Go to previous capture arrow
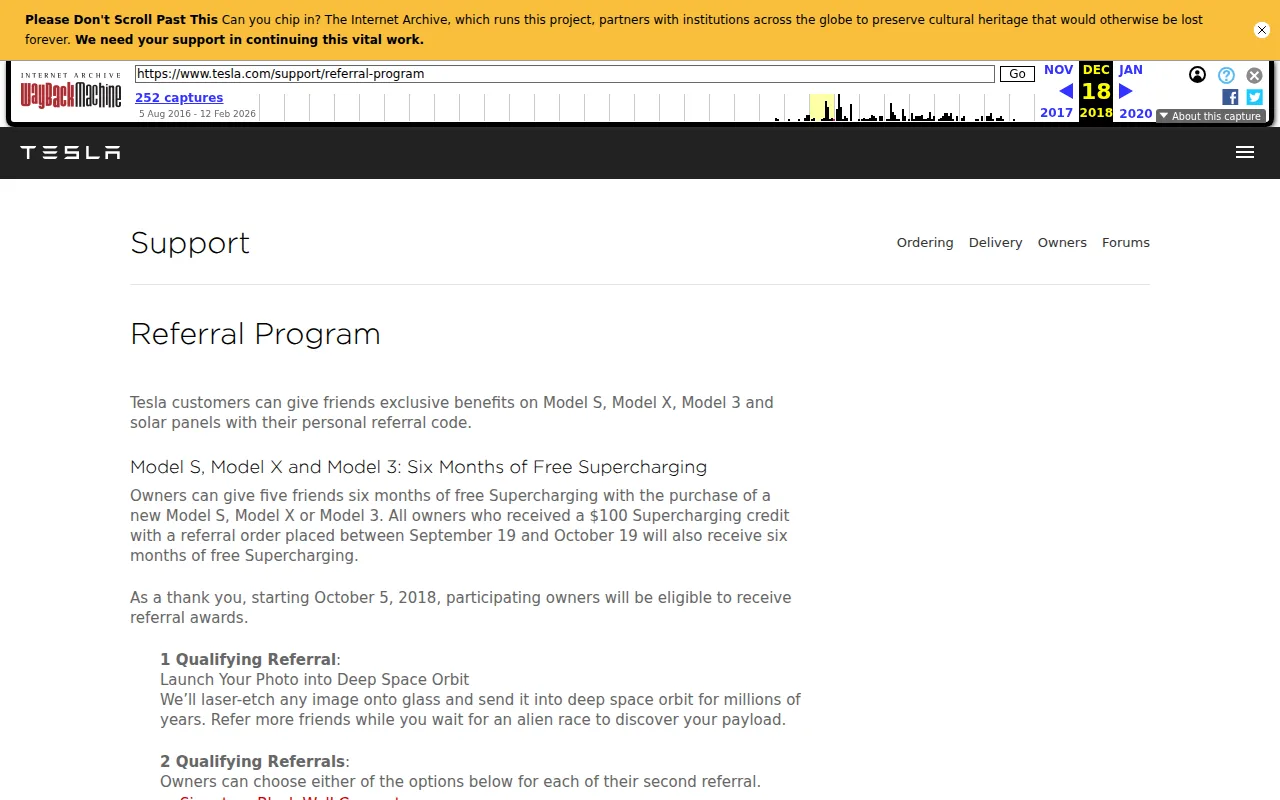Image resolution: width=1280 pixels, height=800 pixels. click(1066, 91)
